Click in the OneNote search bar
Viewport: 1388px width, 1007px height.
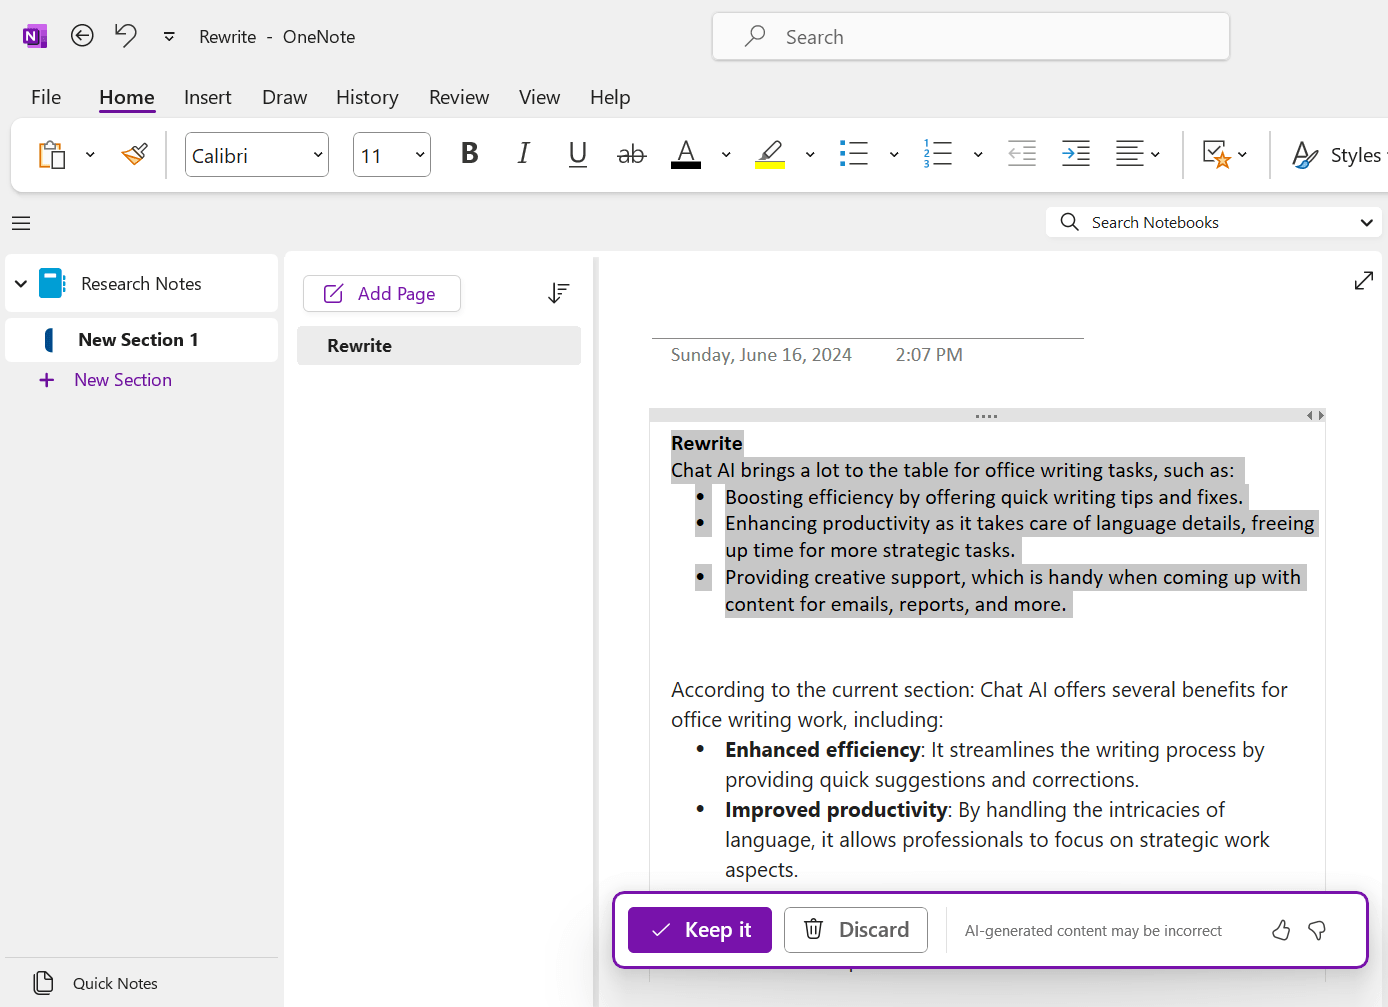(x=970, y=36)
